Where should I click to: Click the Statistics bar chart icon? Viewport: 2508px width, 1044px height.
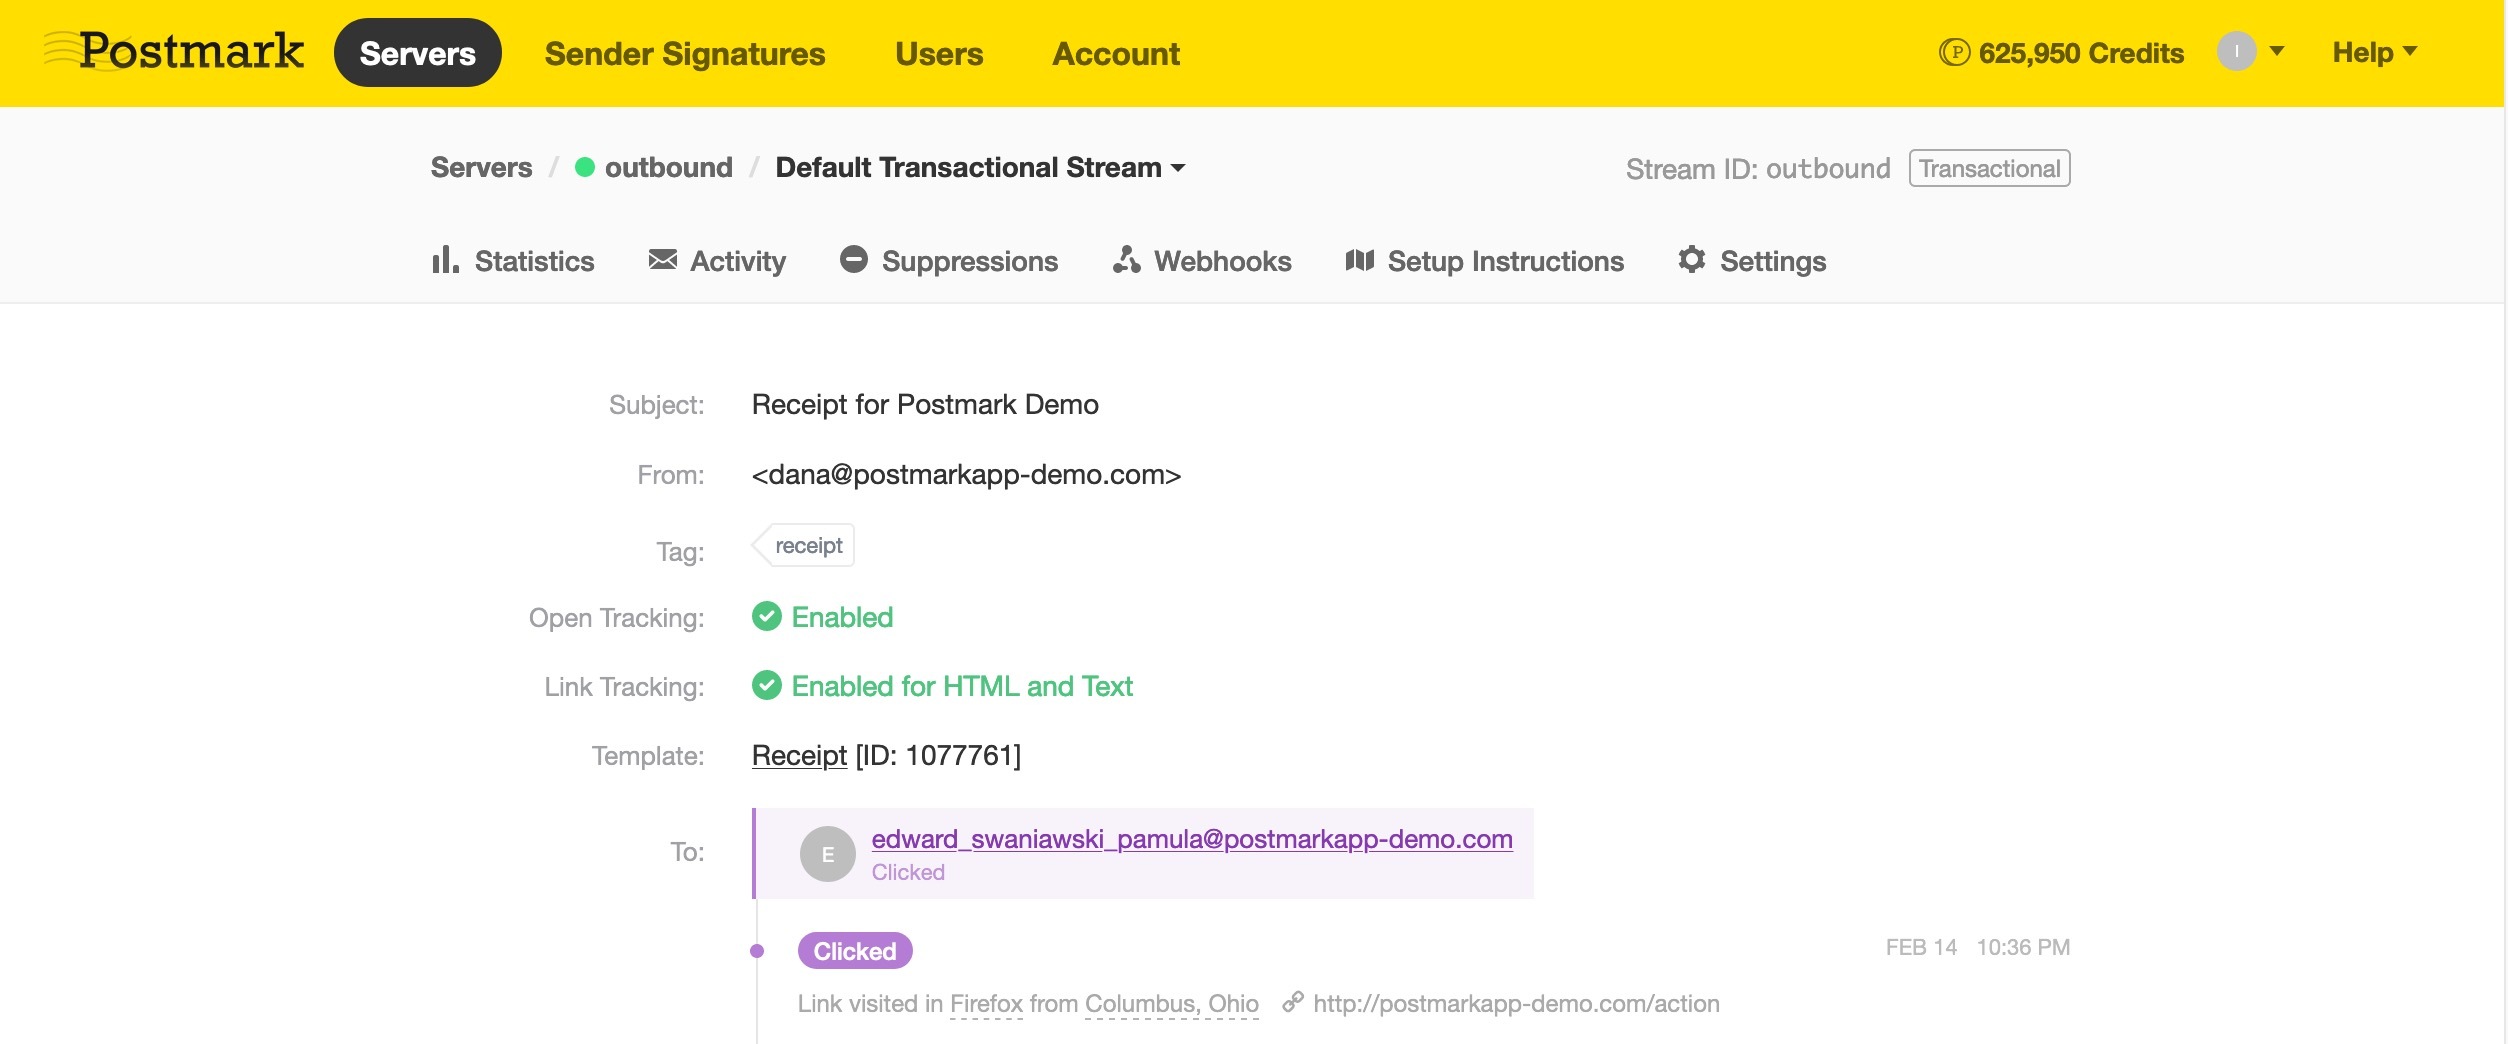445,260
